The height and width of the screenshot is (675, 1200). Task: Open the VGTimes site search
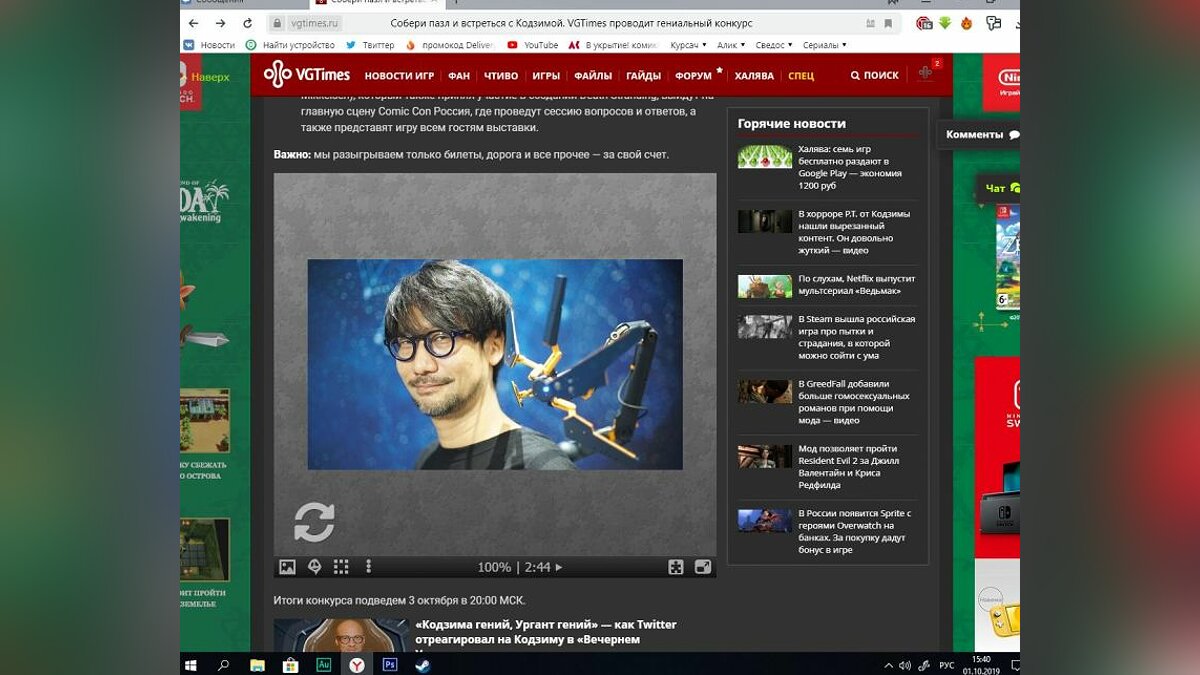click(x=874, y=75)
